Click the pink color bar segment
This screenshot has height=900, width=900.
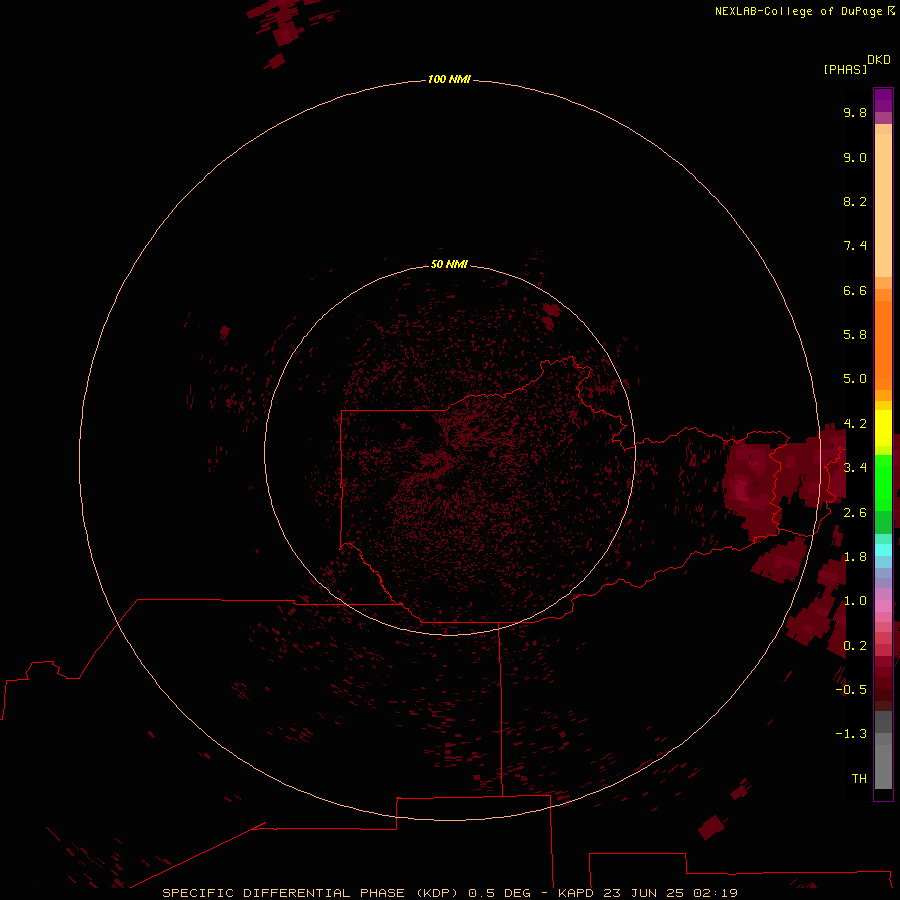click(x=883, y=606)
